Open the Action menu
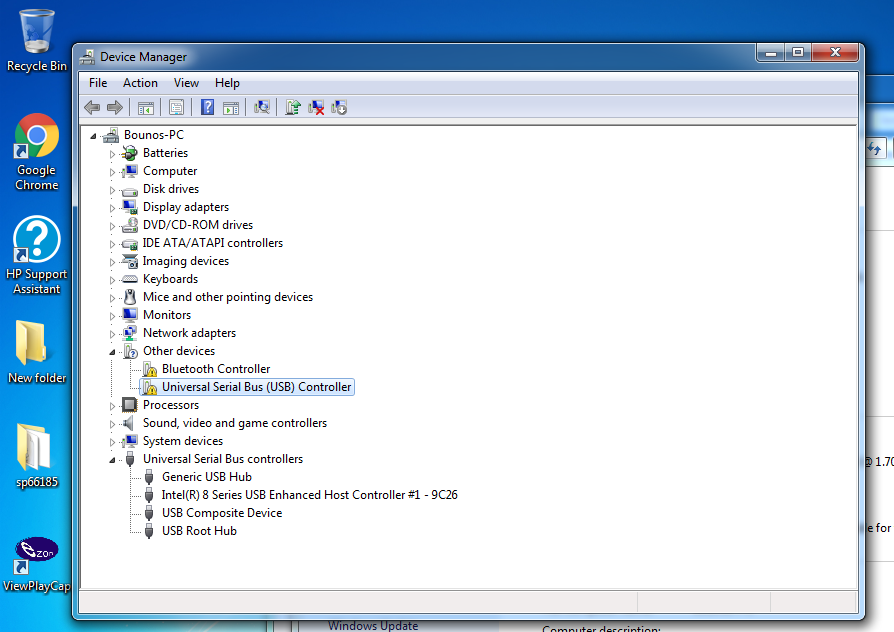 140,83
